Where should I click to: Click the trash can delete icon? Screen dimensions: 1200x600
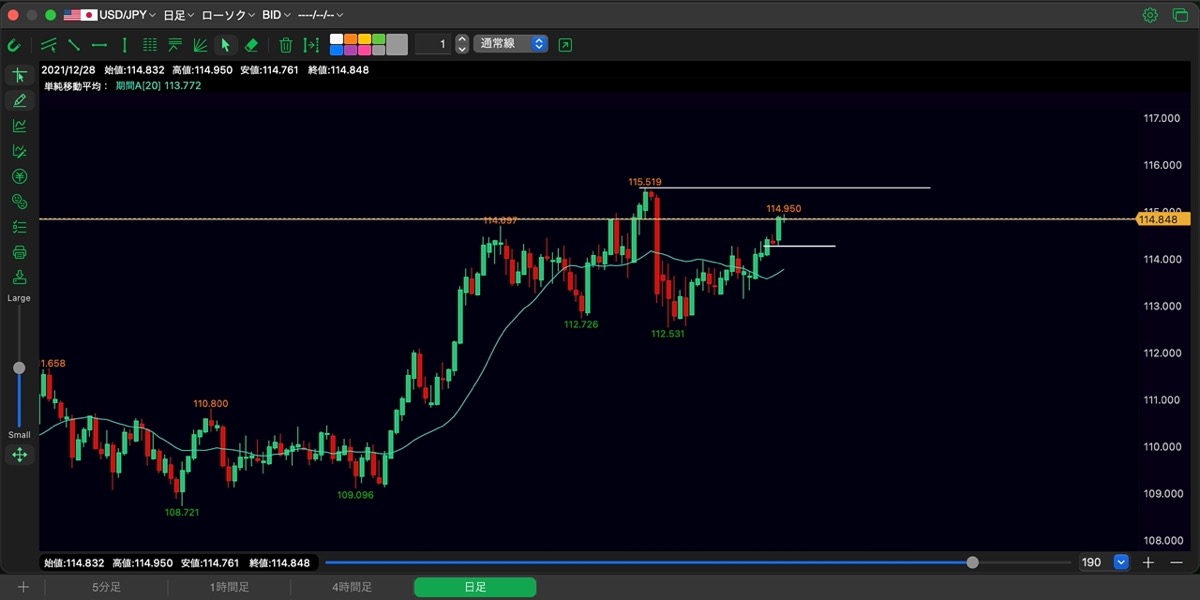[x=285, y=45]
